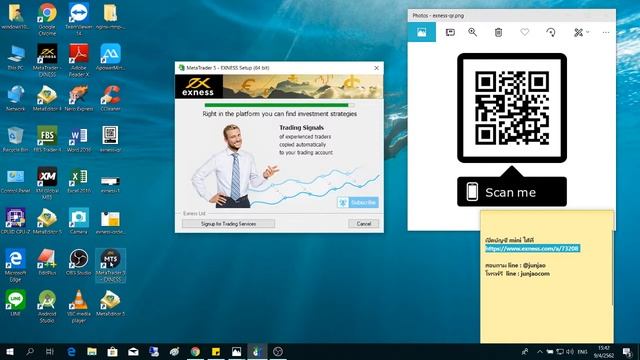Screen dimensions: 640x360
Task: Select the Adobe Reader X desktop icon
Action: pyautogui.click(x=79, y=60)
